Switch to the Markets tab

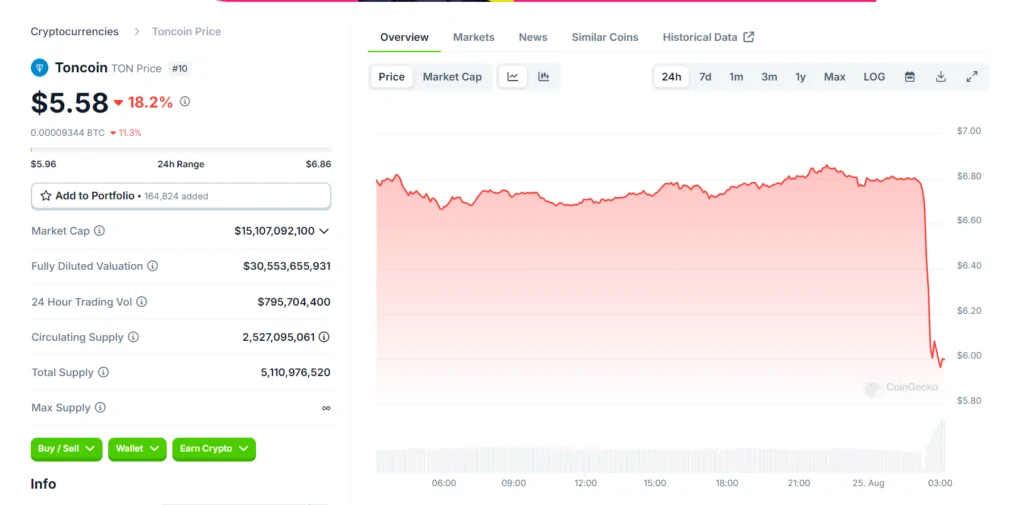[x=473, y=37]
